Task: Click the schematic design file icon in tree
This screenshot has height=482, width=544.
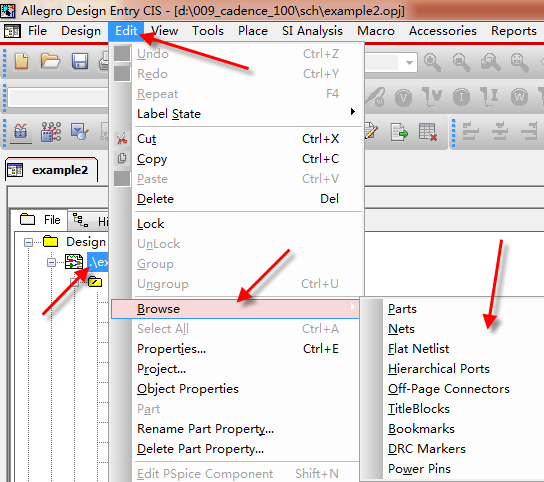Action: pyautogui.click(x=74, y=262)
